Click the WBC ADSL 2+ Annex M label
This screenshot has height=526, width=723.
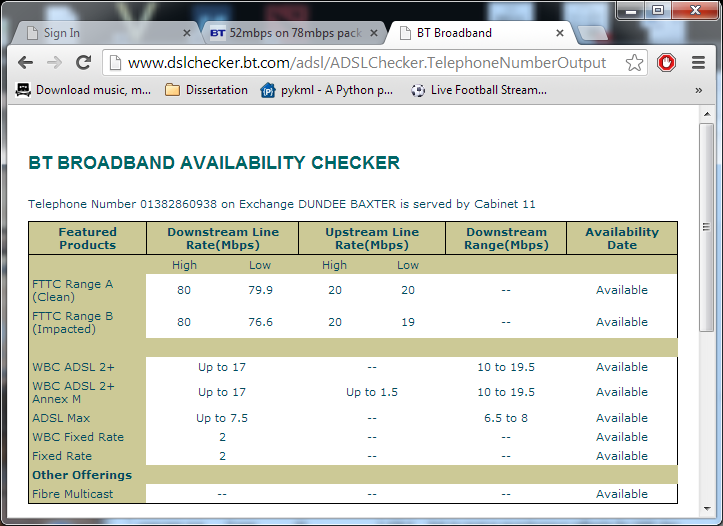(73, 392)
